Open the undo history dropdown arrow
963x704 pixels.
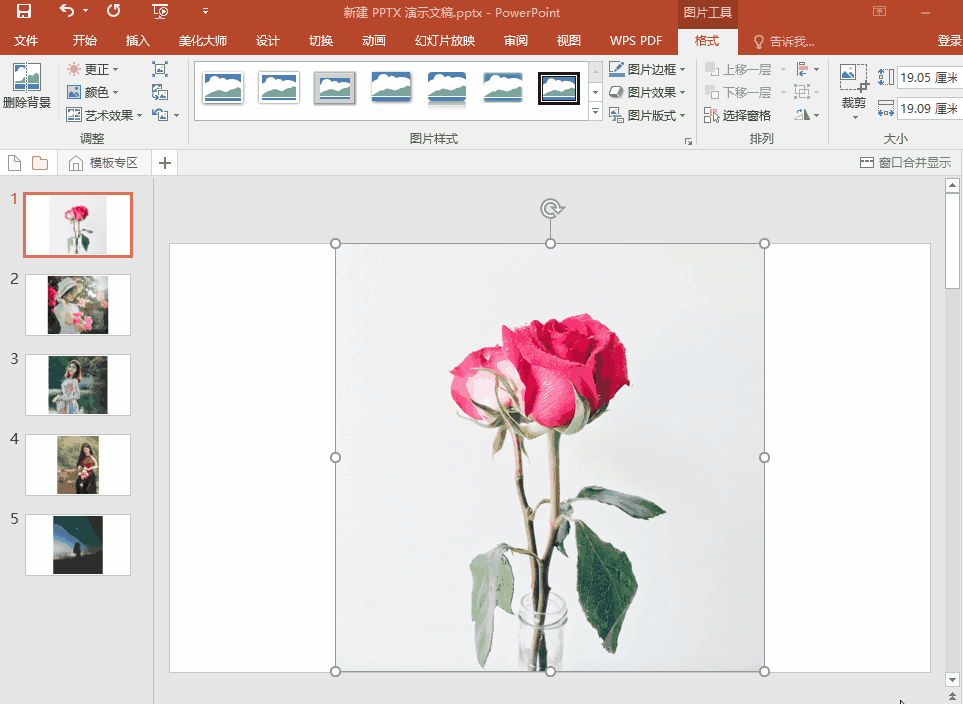tap(85, 11)
